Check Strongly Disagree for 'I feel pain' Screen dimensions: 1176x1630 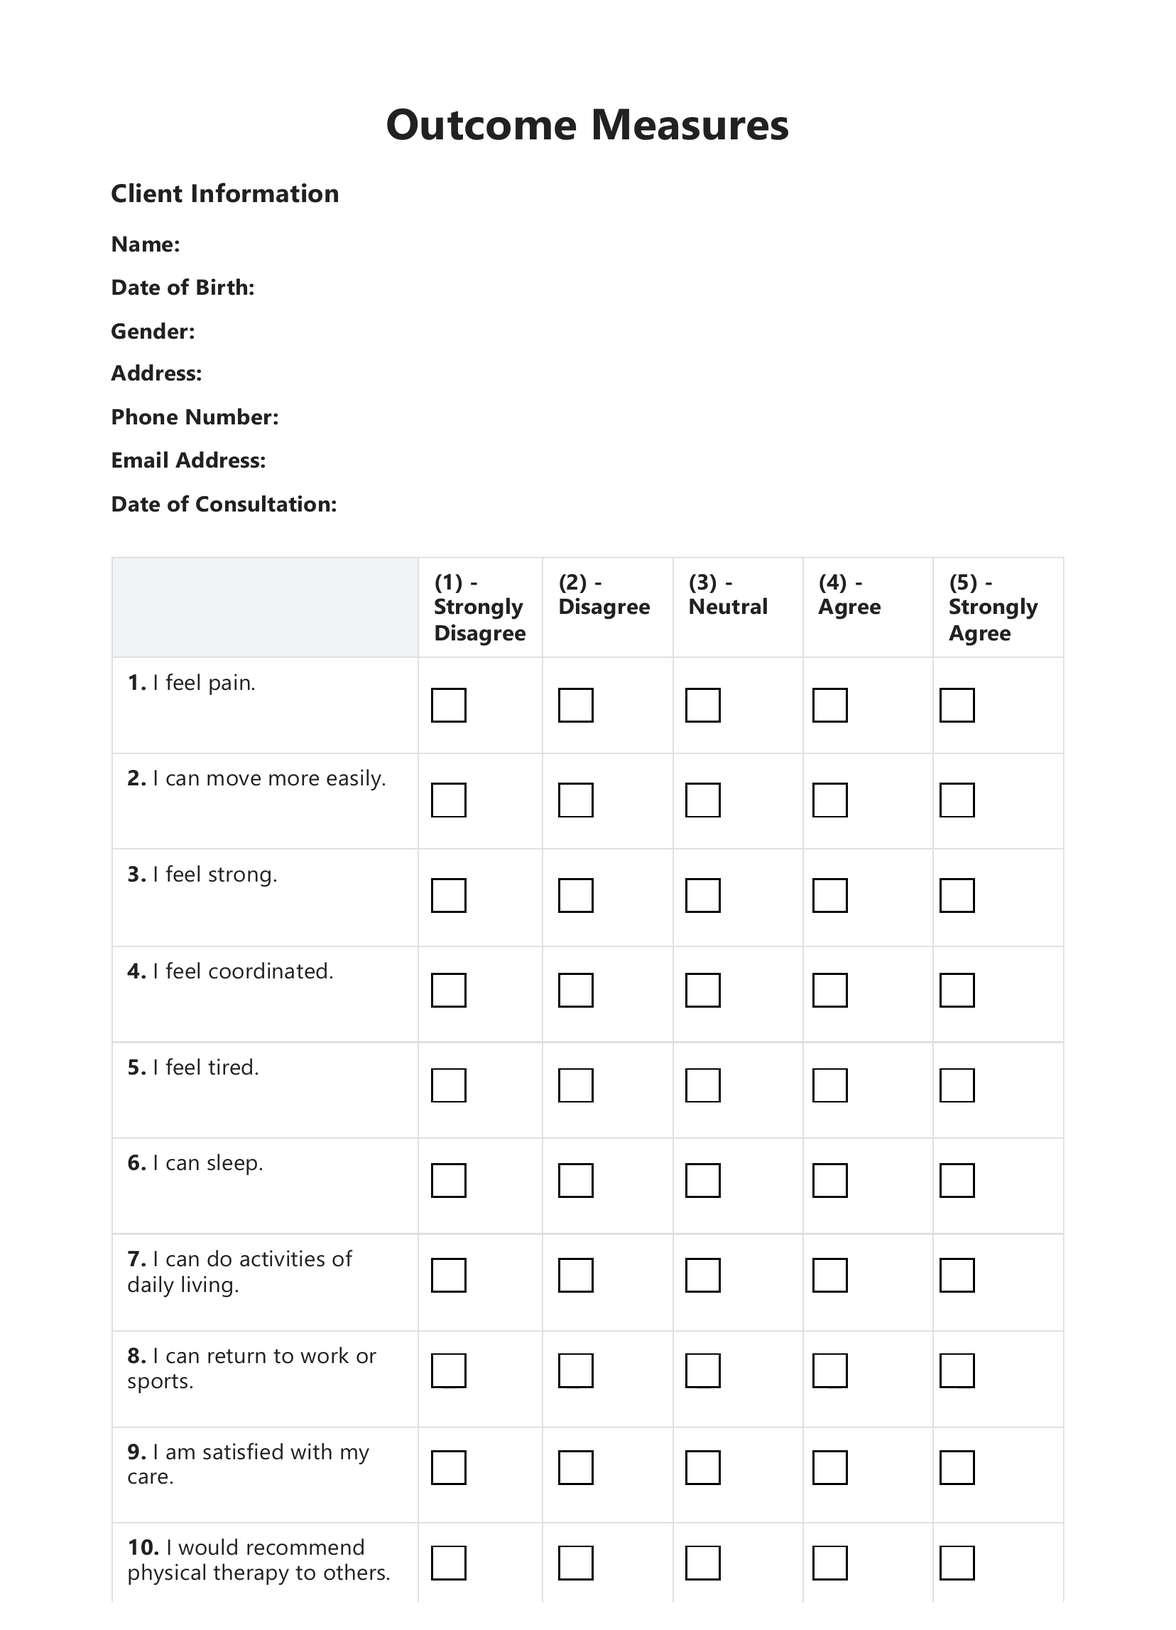[448, 705]
